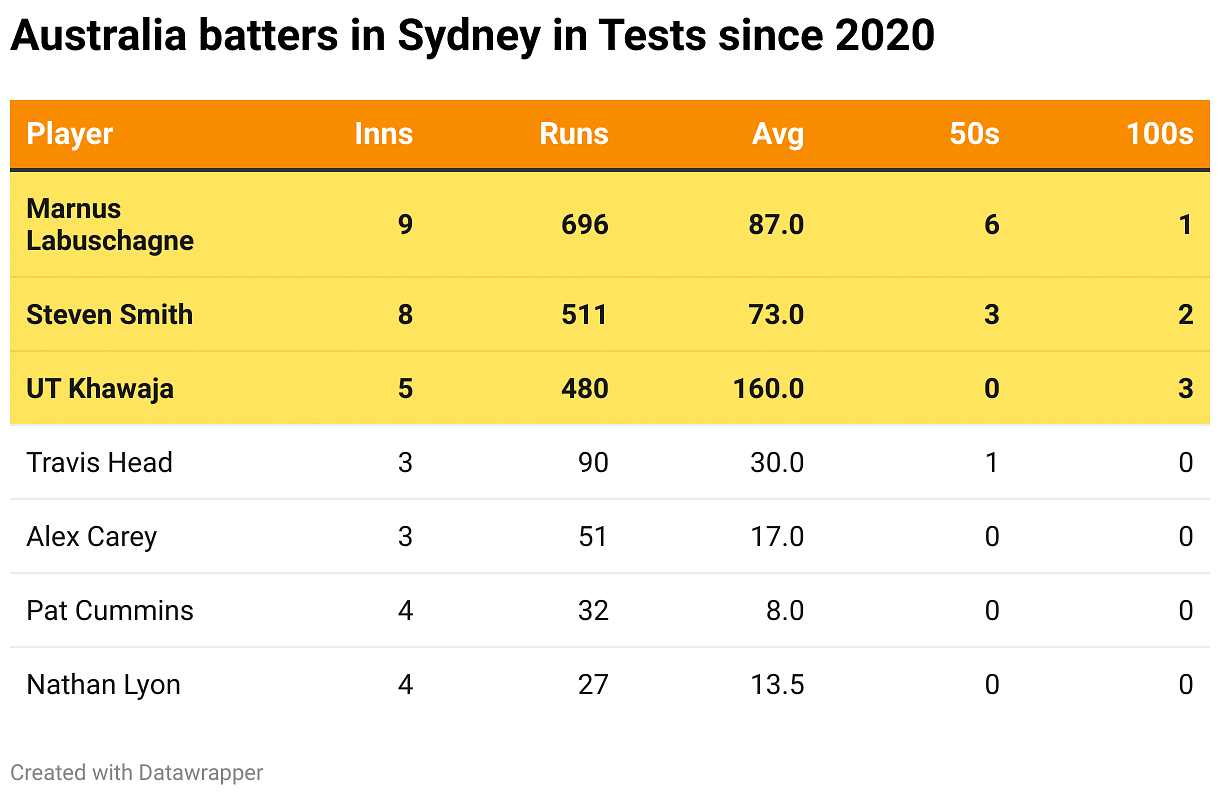1220x796 pixels.
Task: Click Travis Head's 90 runs cell
Action: [593, 462]
